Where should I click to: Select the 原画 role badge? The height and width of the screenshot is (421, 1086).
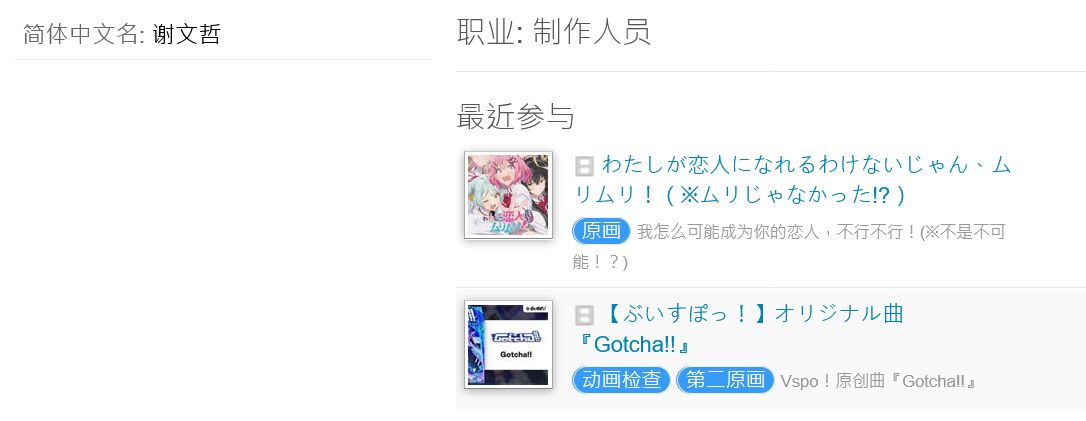point(601,231)
